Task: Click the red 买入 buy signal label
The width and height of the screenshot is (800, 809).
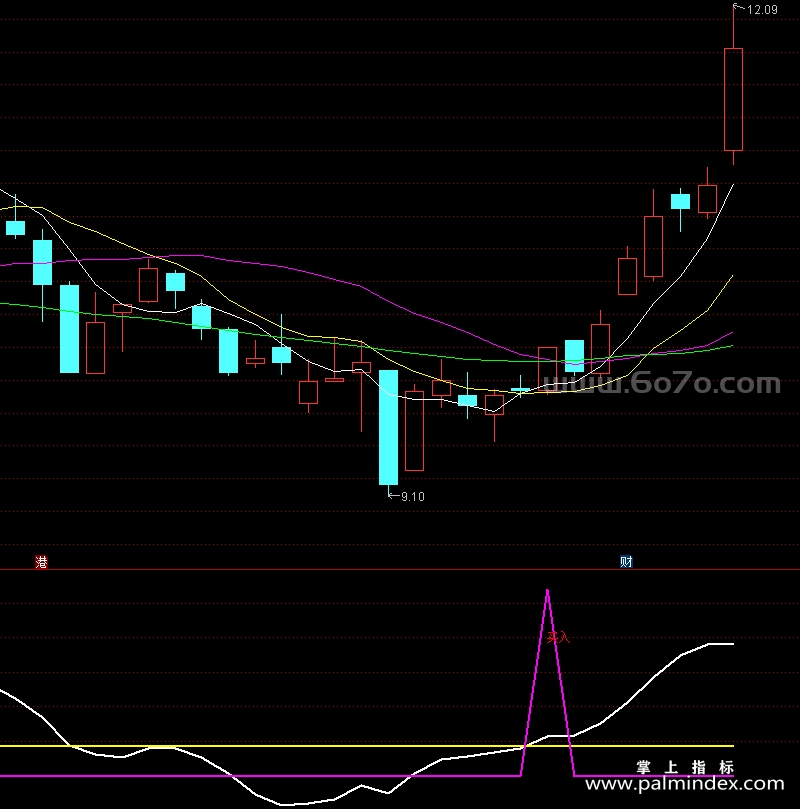Action: pos(559,638)
